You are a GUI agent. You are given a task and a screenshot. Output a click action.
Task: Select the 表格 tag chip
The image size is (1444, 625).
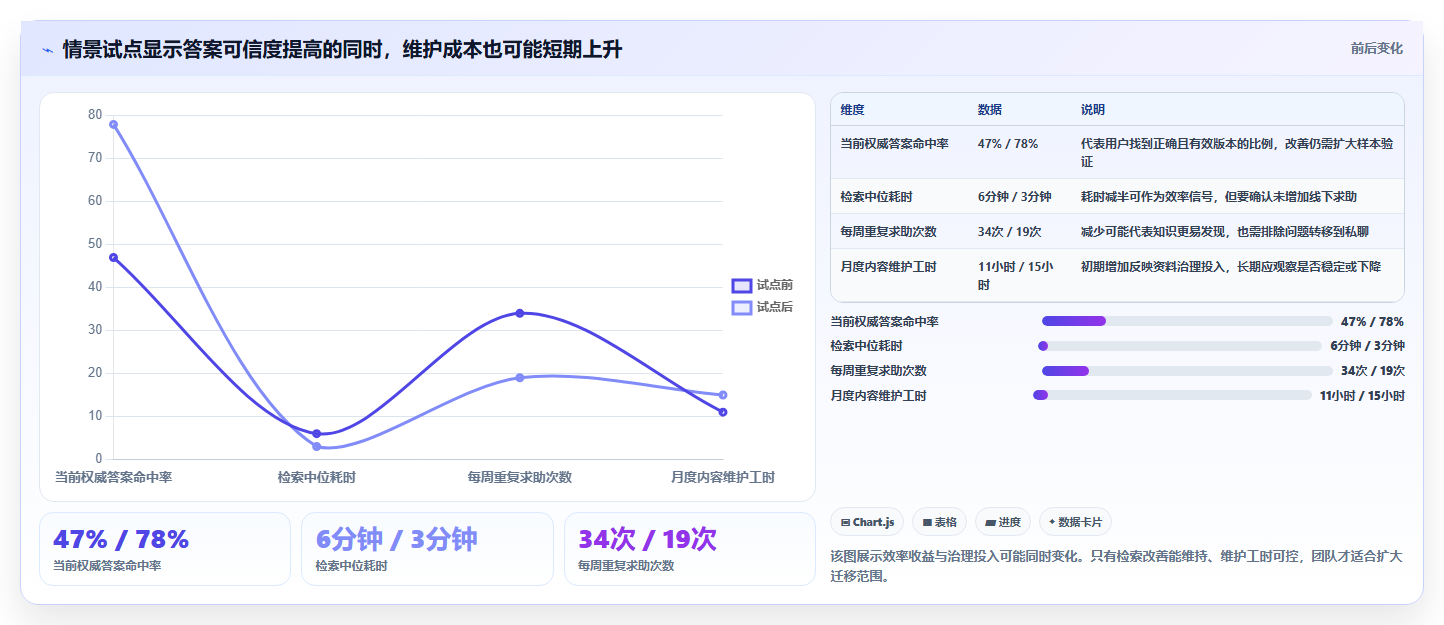pyautogui.click(x=939, y=522)
